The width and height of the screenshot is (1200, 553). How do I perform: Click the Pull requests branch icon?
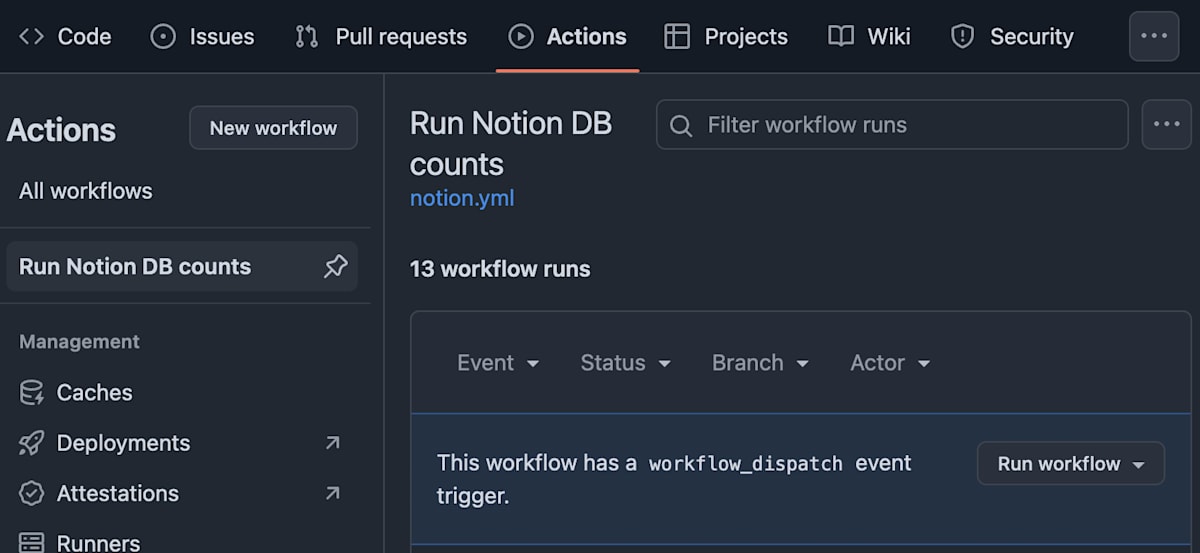[307, 37]
